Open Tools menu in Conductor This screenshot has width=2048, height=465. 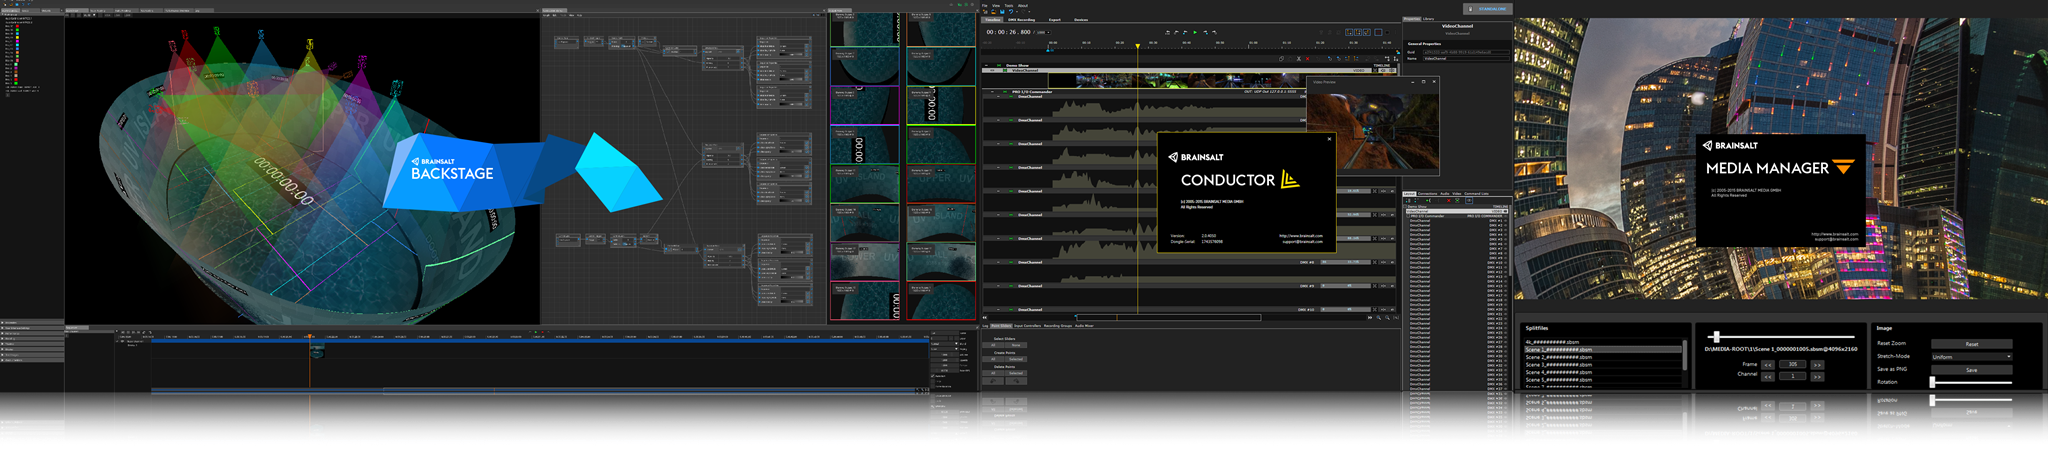pyautogui.click(x=1009, y=6)
